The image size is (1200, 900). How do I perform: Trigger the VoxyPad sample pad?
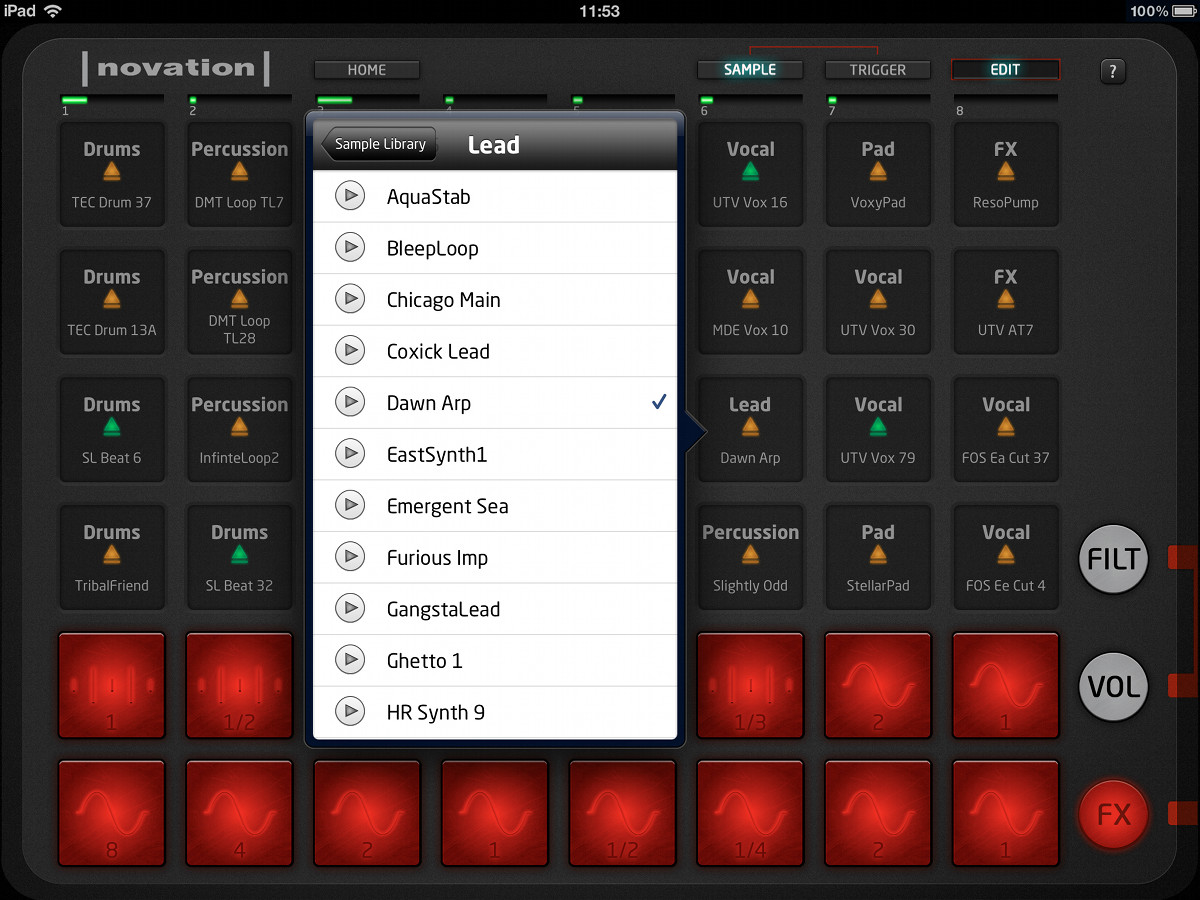(878, 174)
